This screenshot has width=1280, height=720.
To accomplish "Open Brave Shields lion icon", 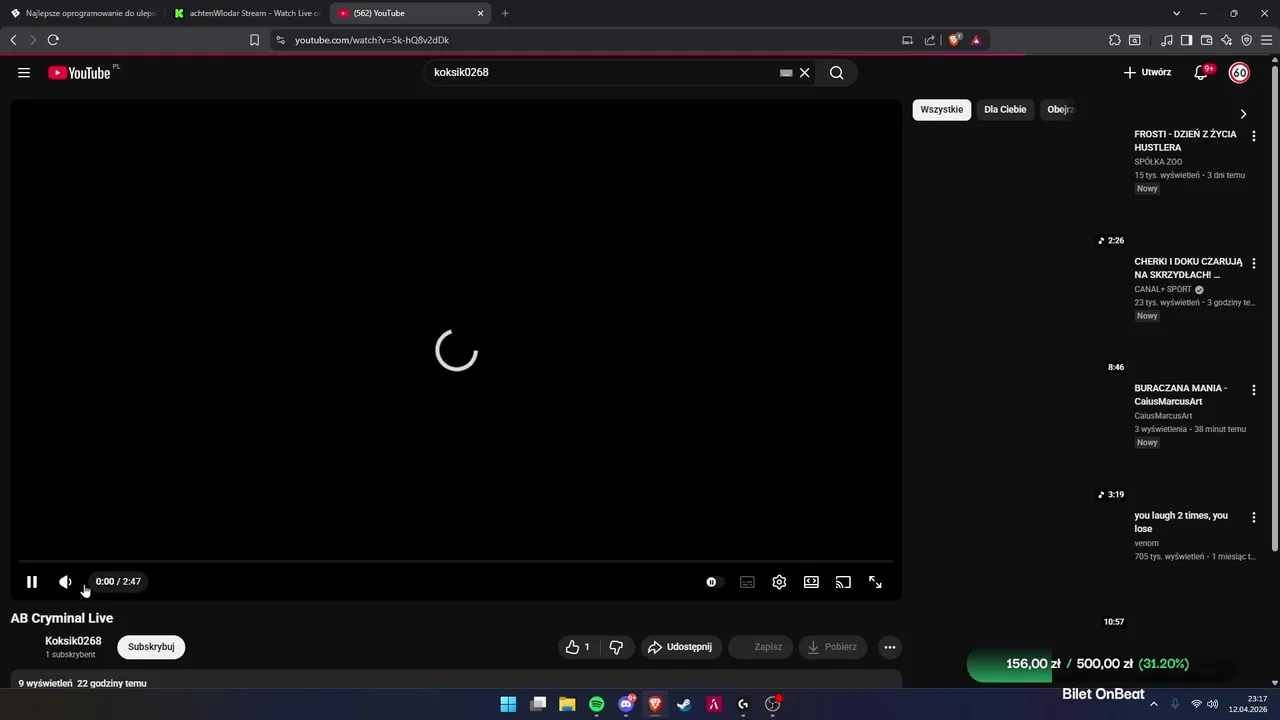I will [955, 40].
